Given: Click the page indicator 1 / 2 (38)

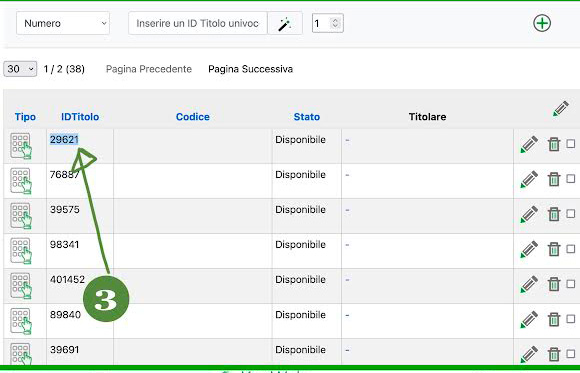Looking at the screenshot, I should tap(64, 69).
